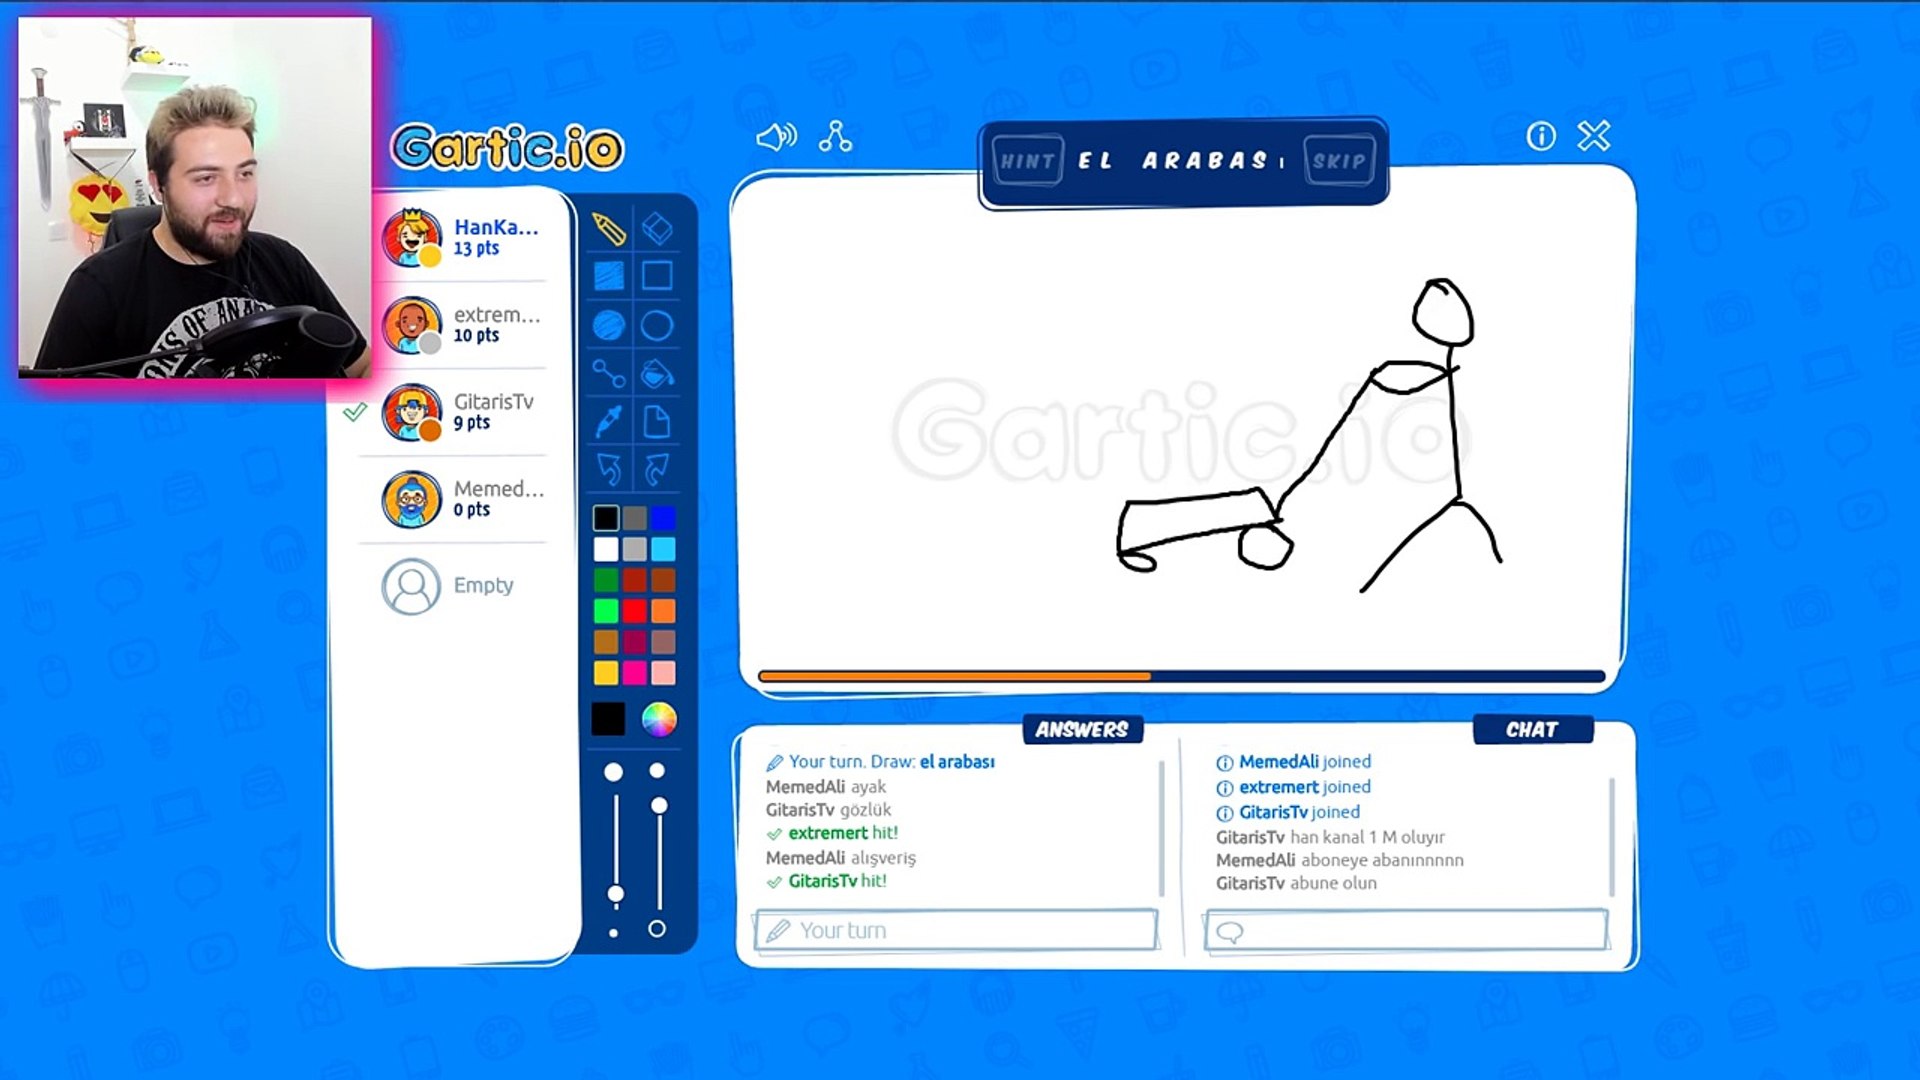Image resolution: width=1920 pixels, height=1080 pixels.
Task: Activate the eyedropper color picker
Action: 608,422
